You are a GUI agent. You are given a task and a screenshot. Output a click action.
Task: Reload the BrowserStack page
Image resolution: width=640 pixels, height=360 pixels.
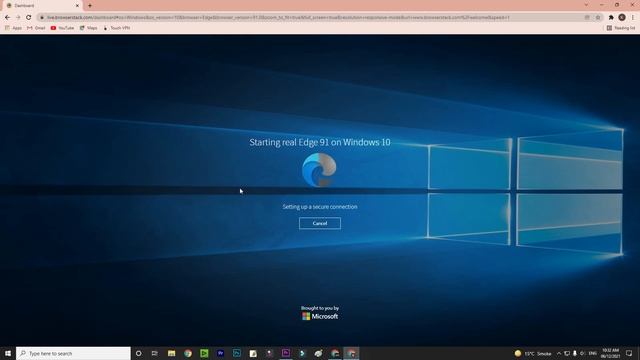(x=29, y=18)
